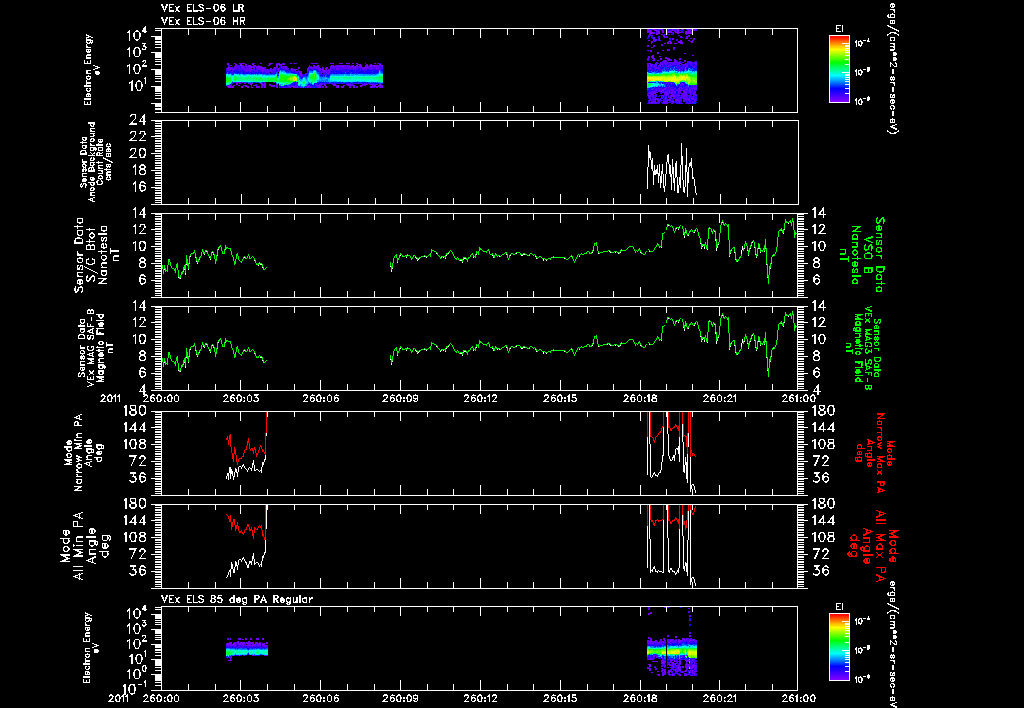This screenshot has height=708, width=1024.
Task: Select the 'Mode All Min PA Angle' label
Action: point(85,545)
